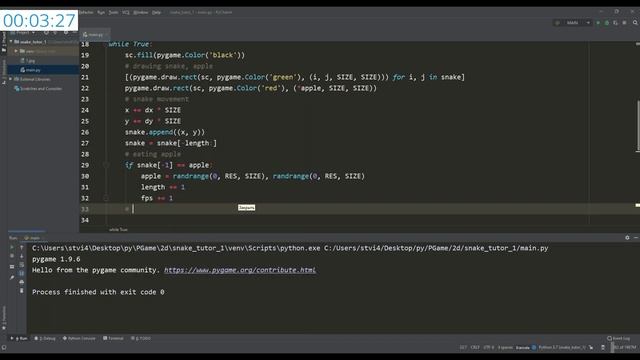The width and height of the screenshot is (640, 360).
Task: Open the Project tool window strip
Action: click(x=4, y=41)
